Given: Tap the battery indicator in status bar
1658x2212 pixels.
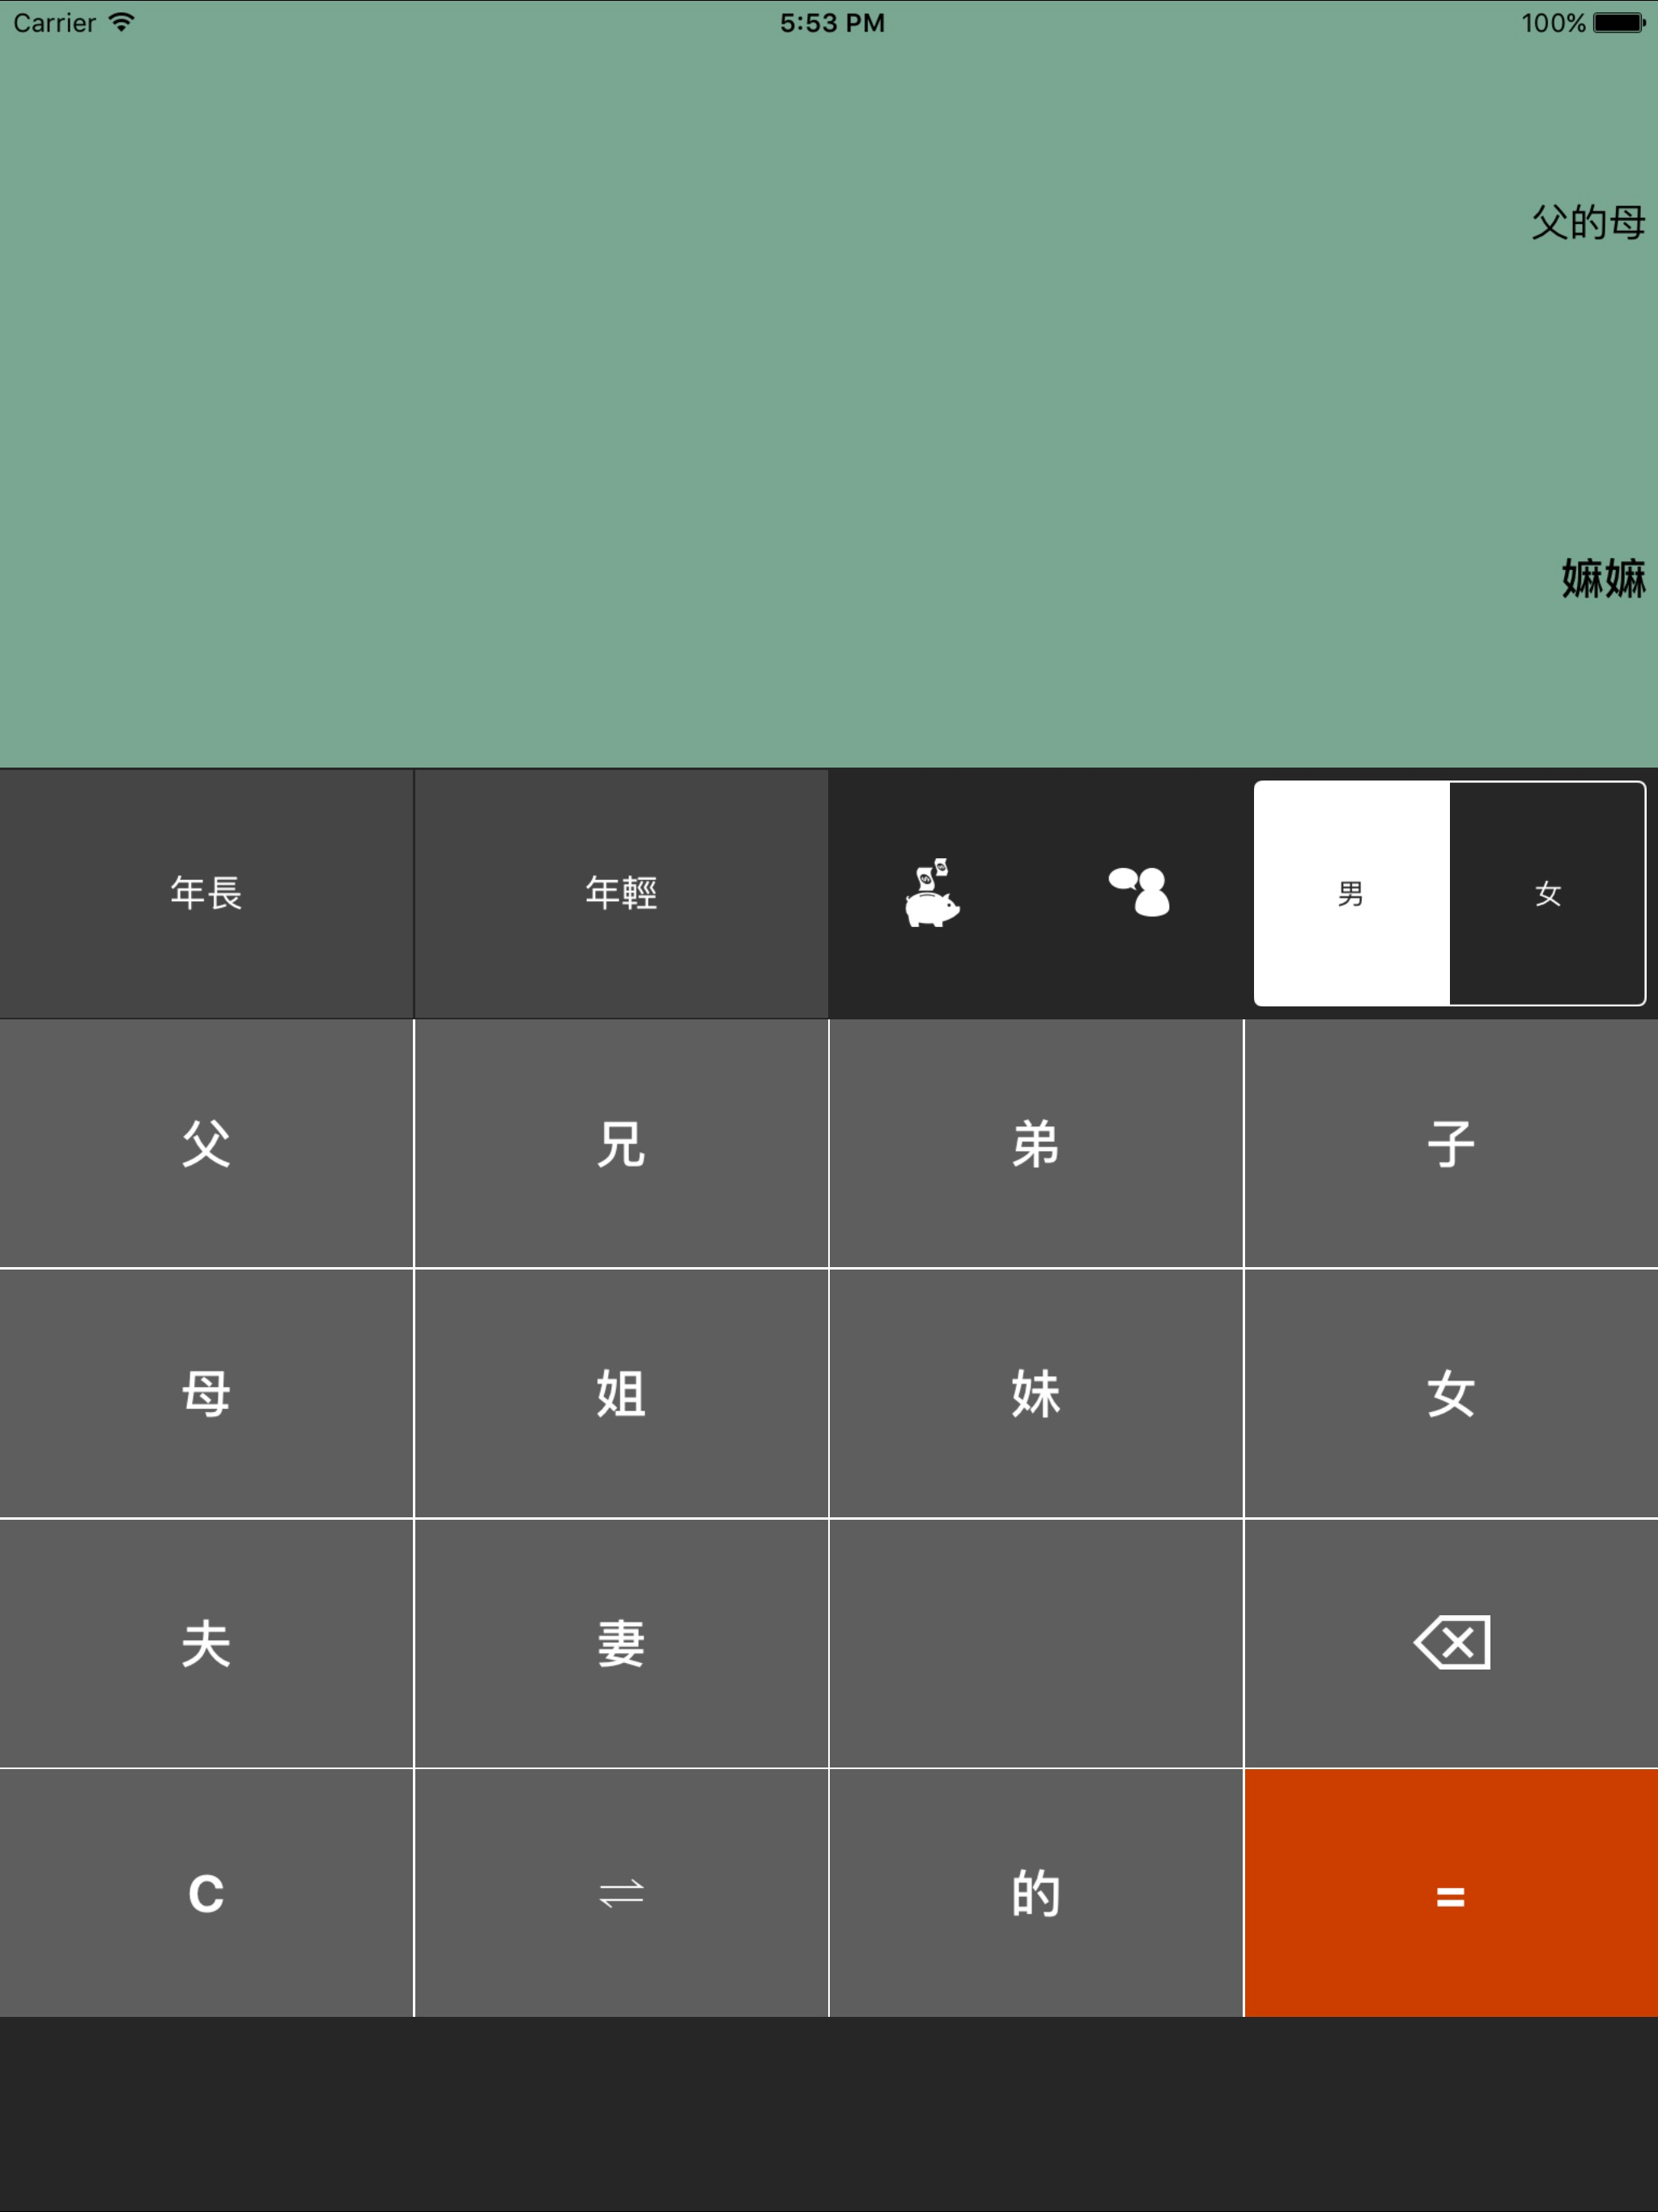Looking at the screenshot, I should [x=1619, y=22].
